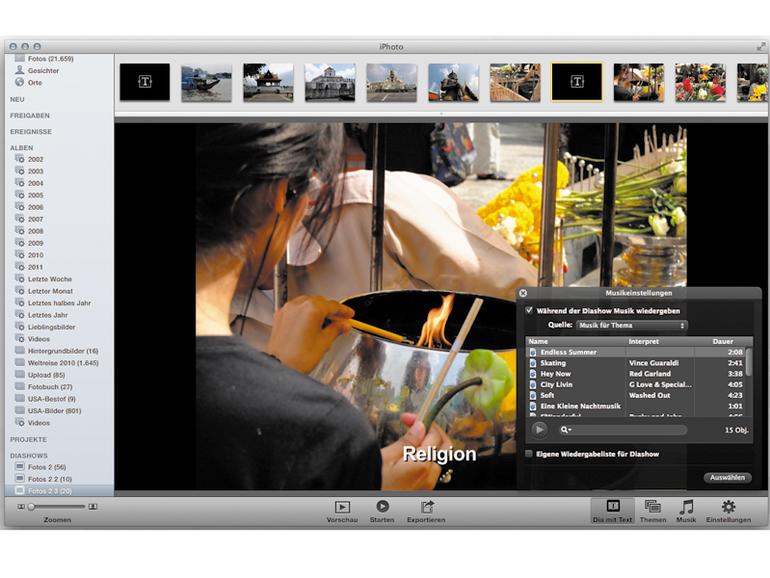Select Eine Kleine Nachtmusik track
Viewport: 770px width, 578px height.
click(635, 406)
